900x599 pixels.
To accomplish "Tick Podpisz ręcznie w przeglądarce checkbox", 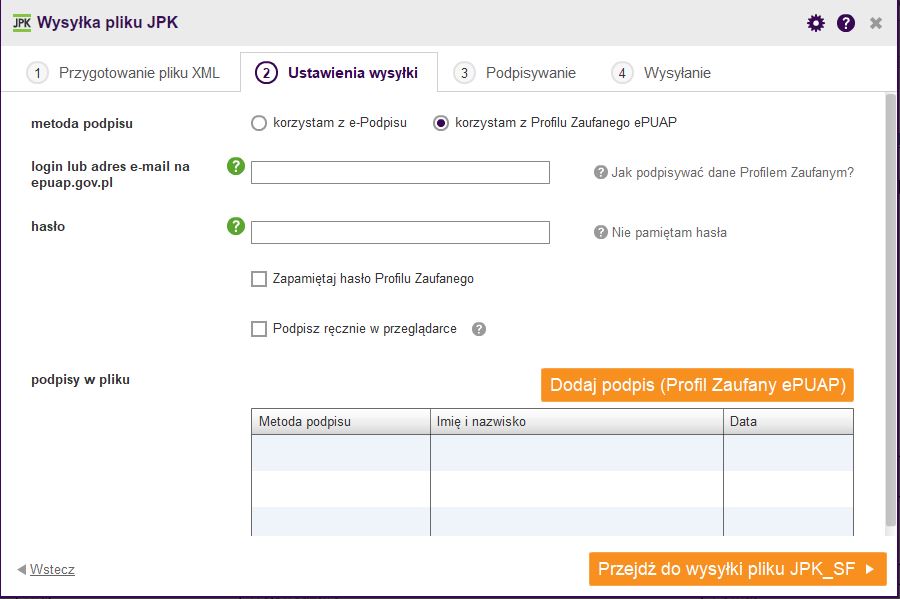I will tap(259, 329).
